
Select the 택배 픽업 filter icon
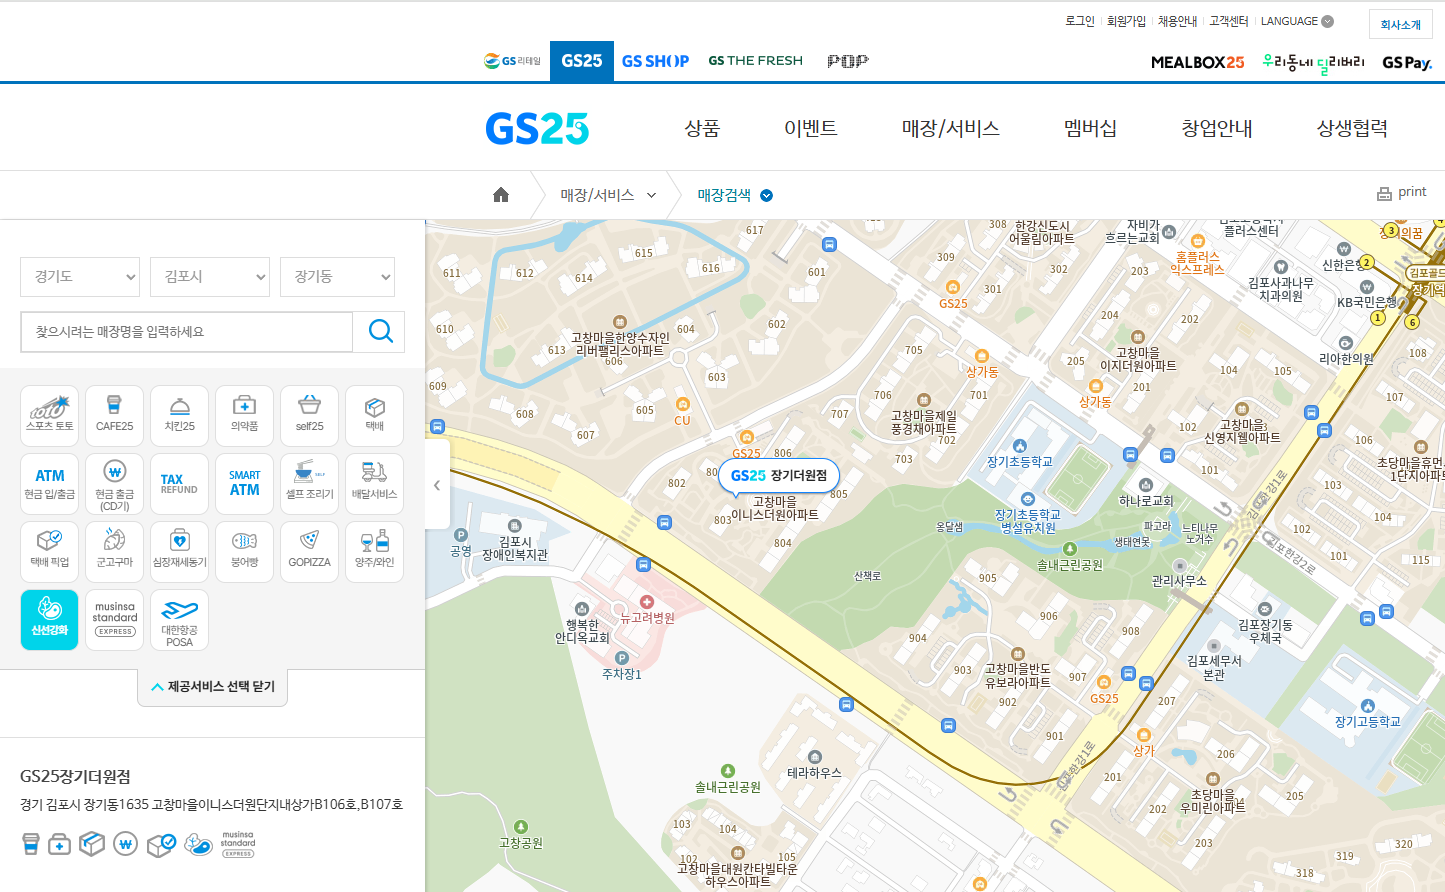(x=49, y=552)
